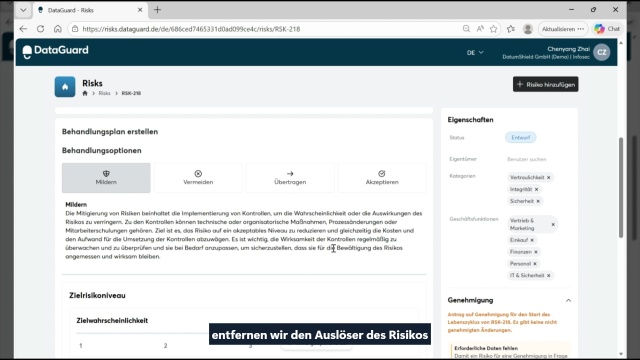This screenshot has width=640, height=360.
Task: Open the CZ user avatar menu
Action: [602, 52]
